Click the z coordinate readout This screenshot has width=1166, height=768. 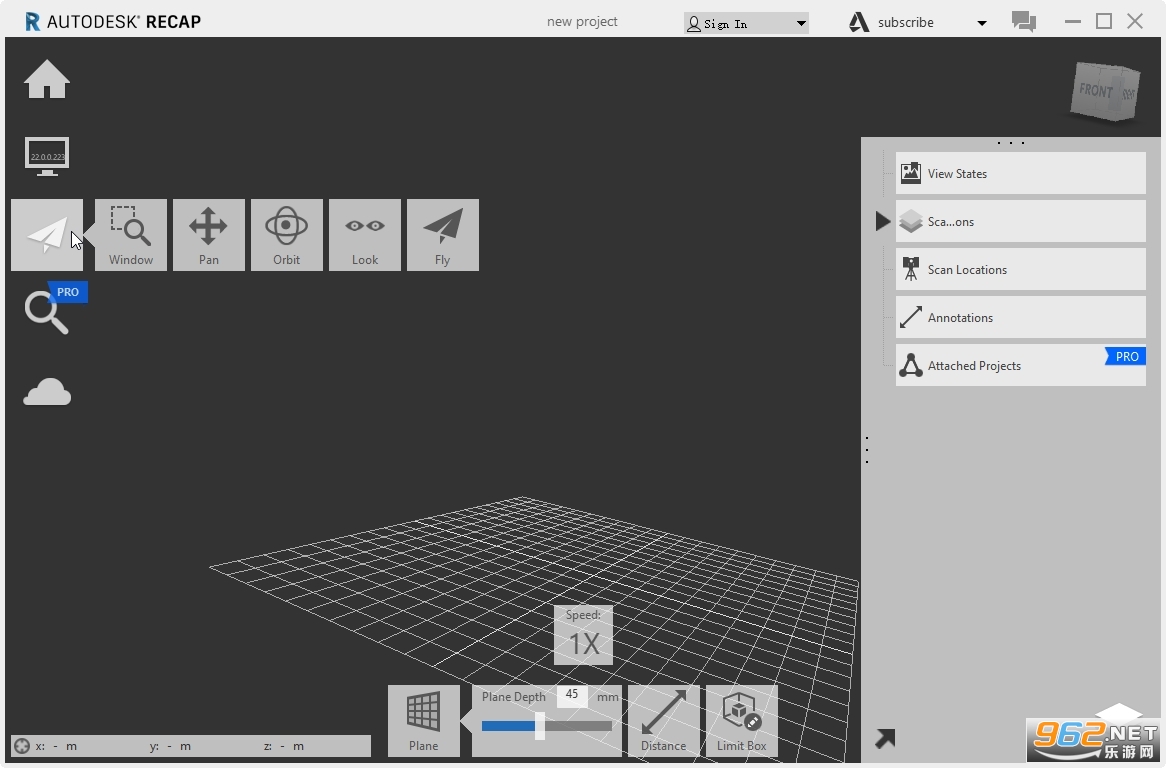pyautogui.click(x=284, y=746)
